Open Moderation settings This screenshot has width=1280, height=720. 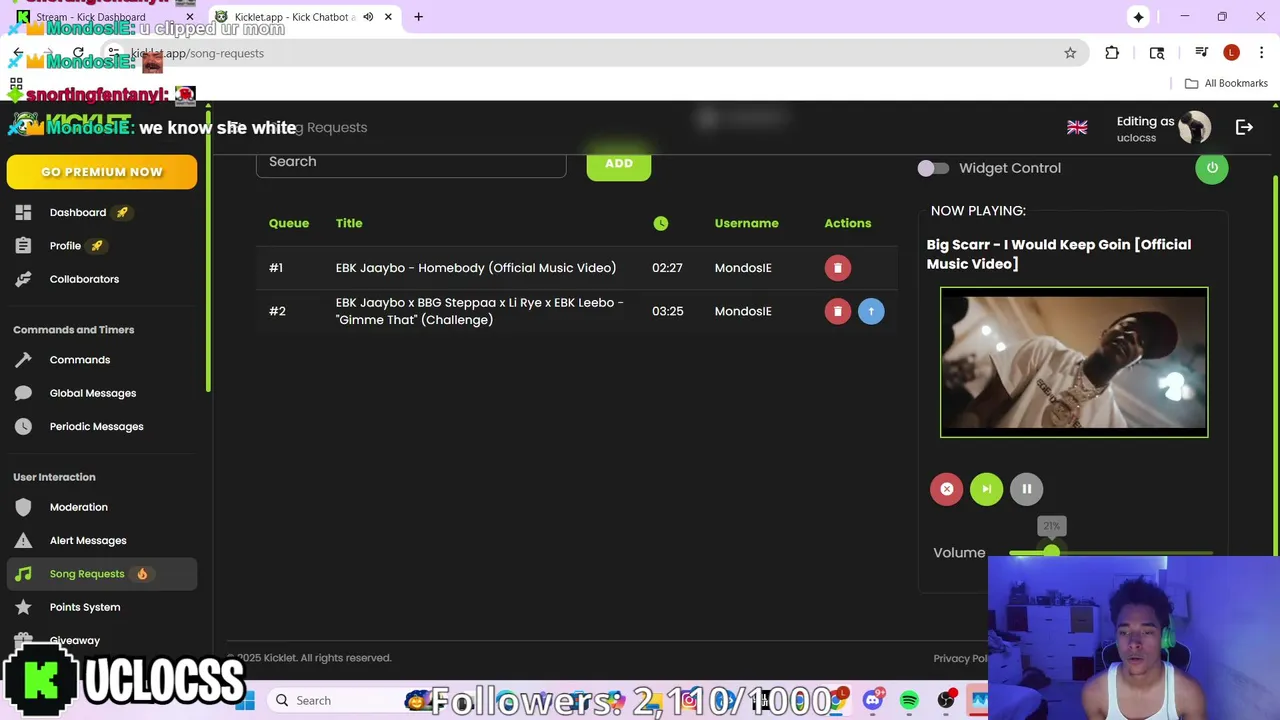point(78,507)
